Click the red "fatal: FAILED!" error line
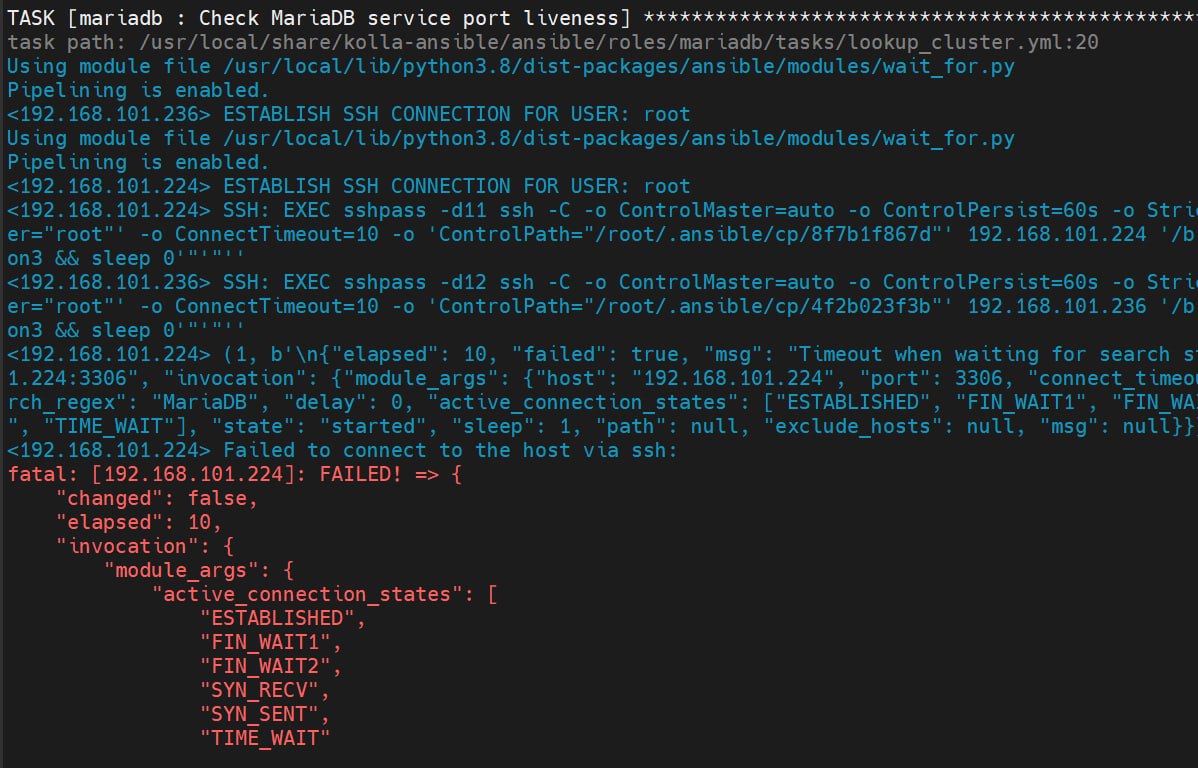 click(234, 474)
